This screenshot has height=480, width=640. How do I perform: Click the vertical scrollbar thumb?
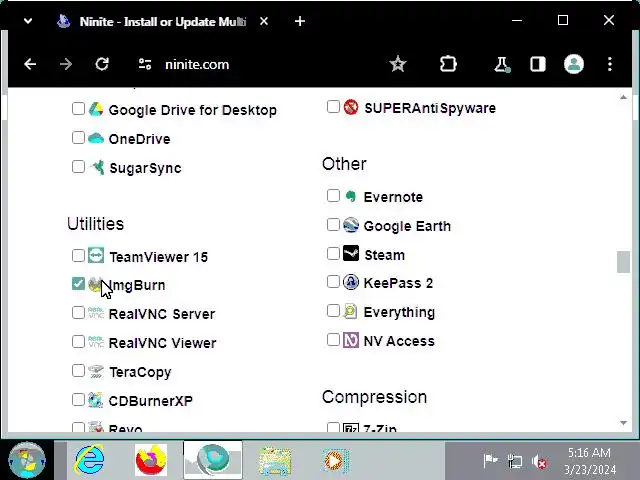point(623,262)
